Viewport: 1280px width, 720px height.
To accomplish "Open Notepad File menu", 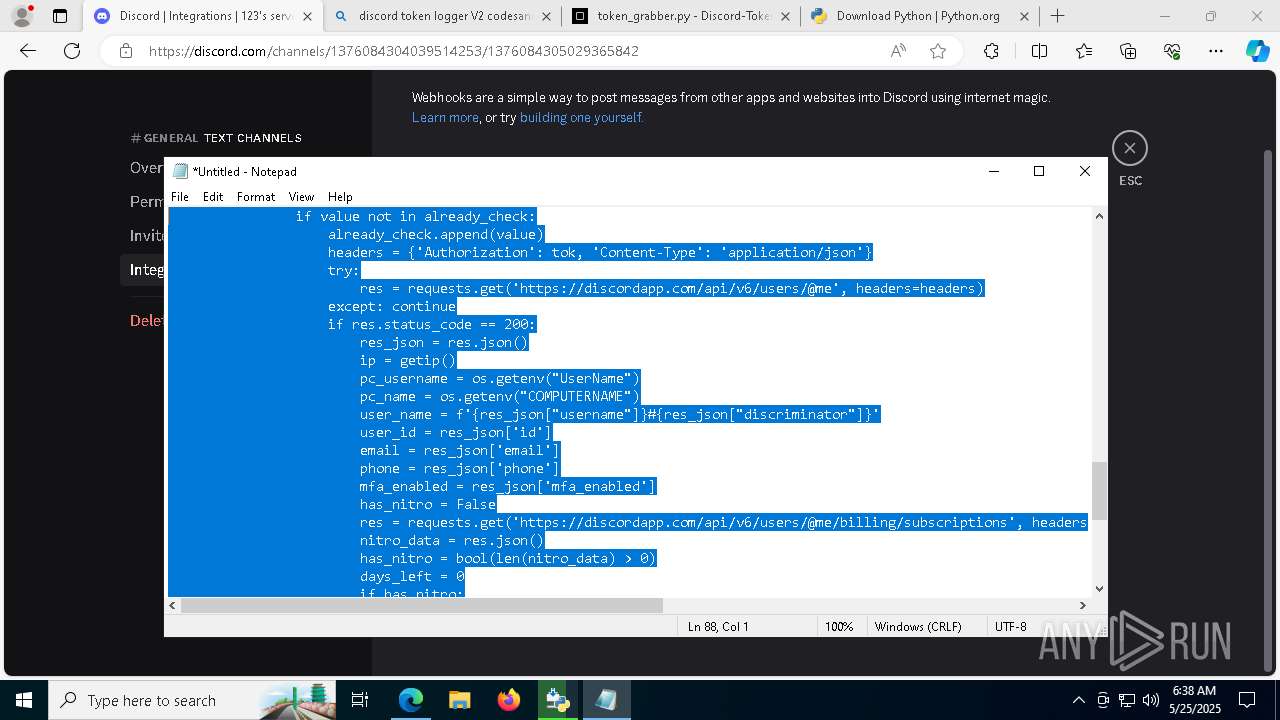I will 180,197.
